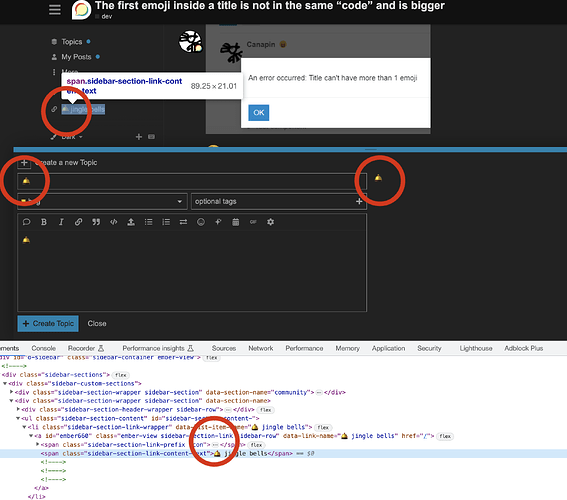The image size is (567, 500).
Task: Click the Create Topic button
Action: coord(48,324)
